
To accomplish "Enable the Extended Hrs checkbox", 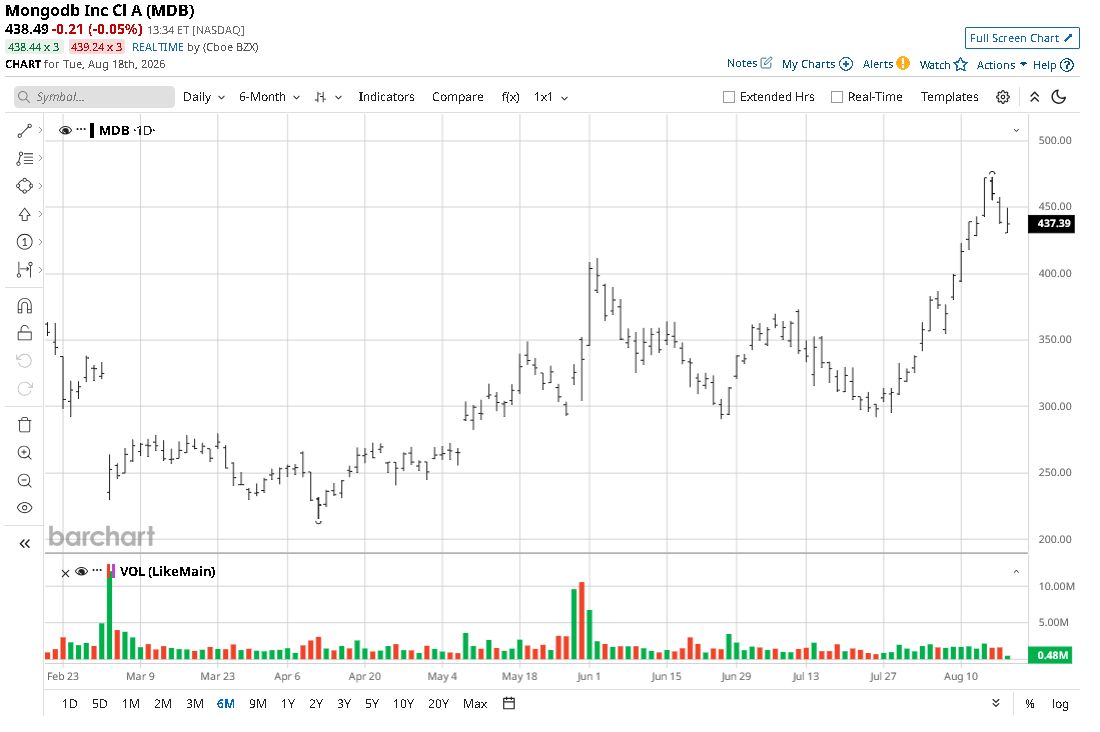I will (x=729, y=97).
